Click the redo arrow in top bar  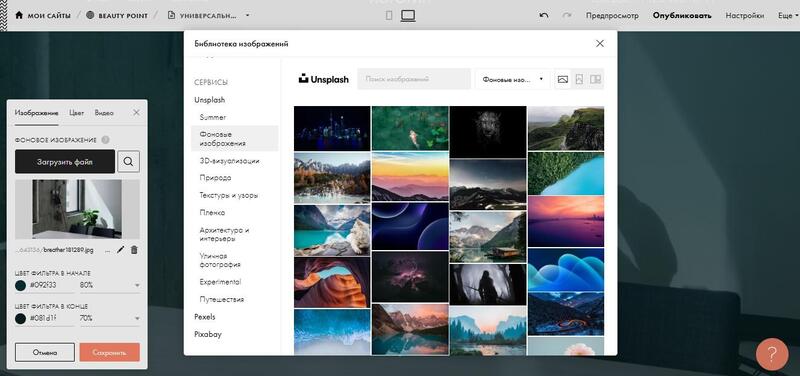pos(566,15)
